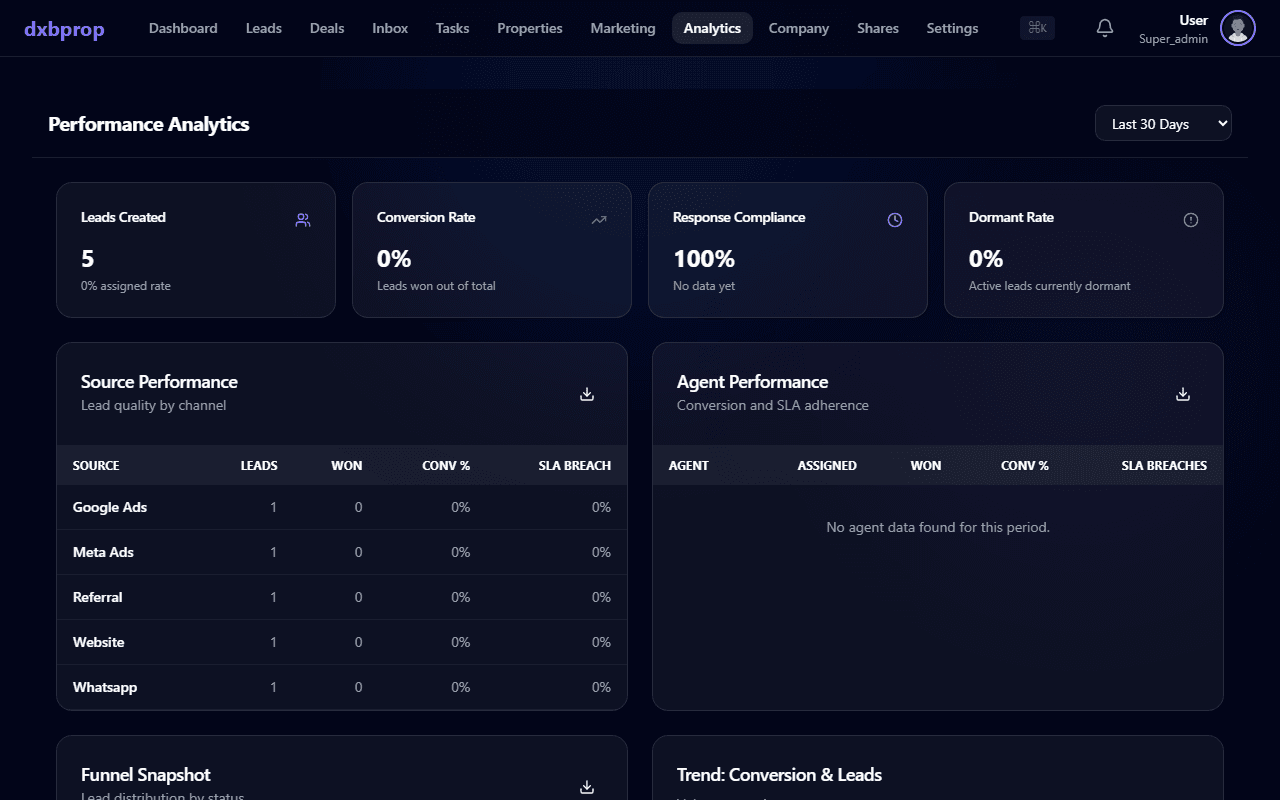The width and height of the screenshot is (1280, 800).
Task: Download Funnel Snapshot export icon
Action: tap(587, 787)
